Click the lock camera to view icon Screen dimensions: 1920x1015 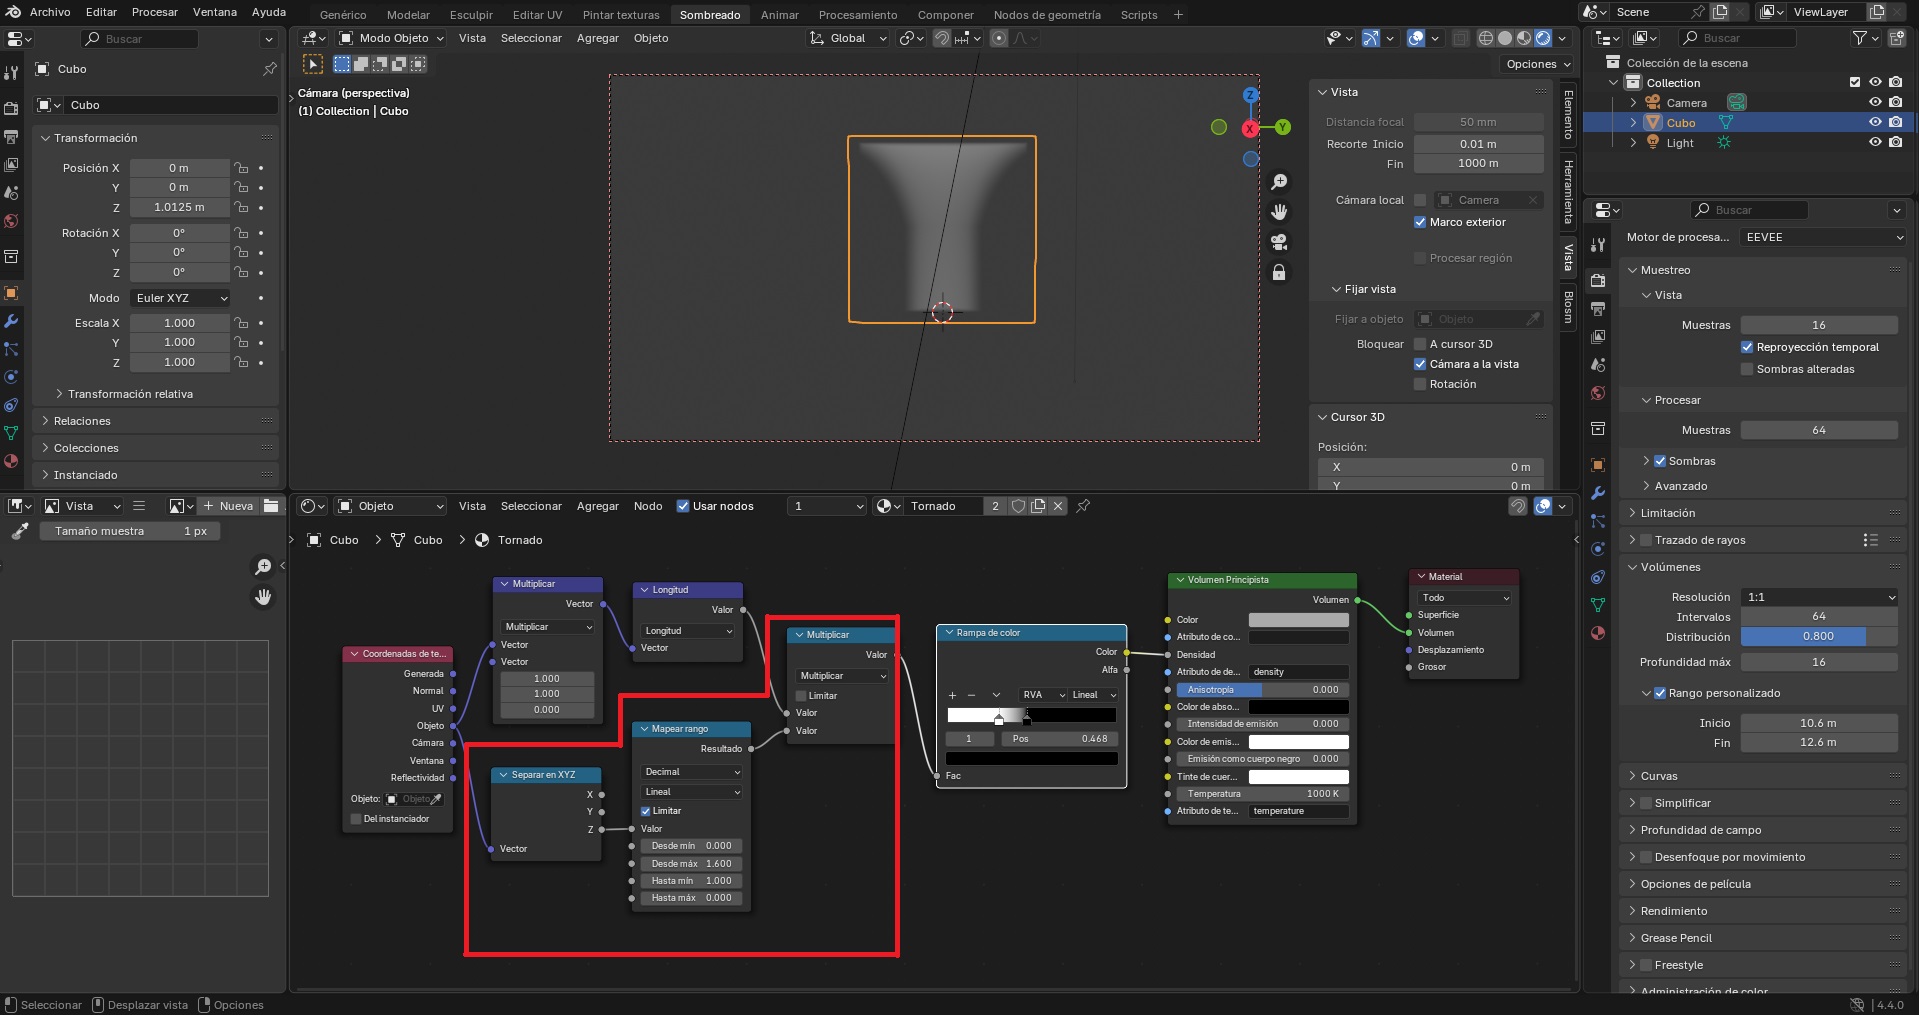pyautogui.click(x=1279, y=272)
